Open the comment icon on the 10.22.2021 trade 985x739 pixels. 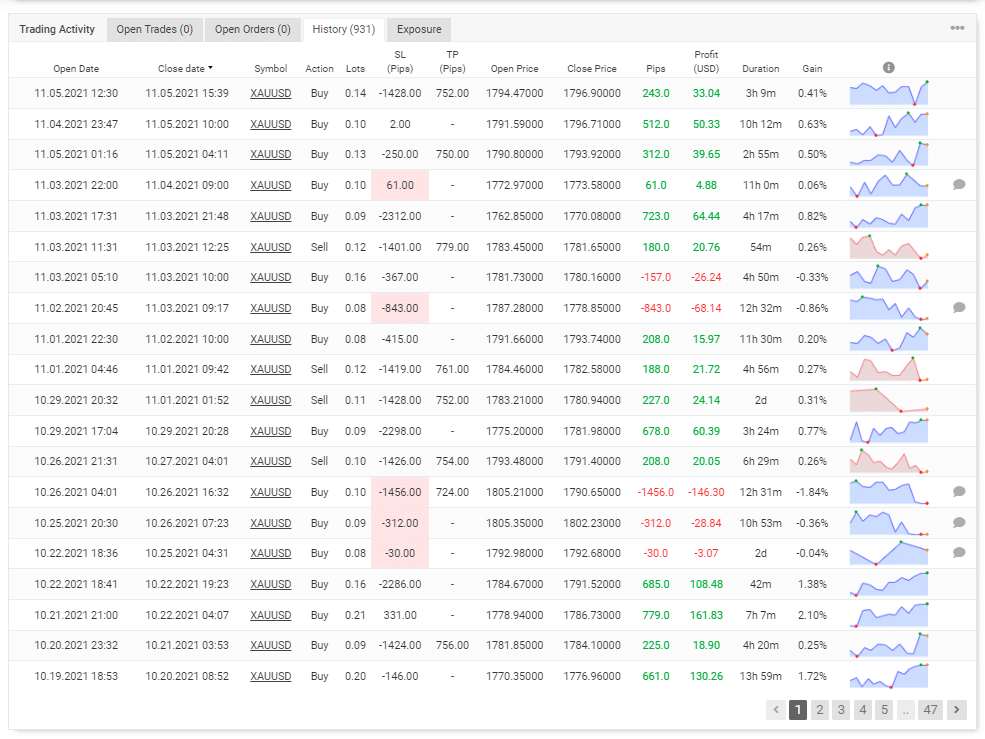coord(959,553)
